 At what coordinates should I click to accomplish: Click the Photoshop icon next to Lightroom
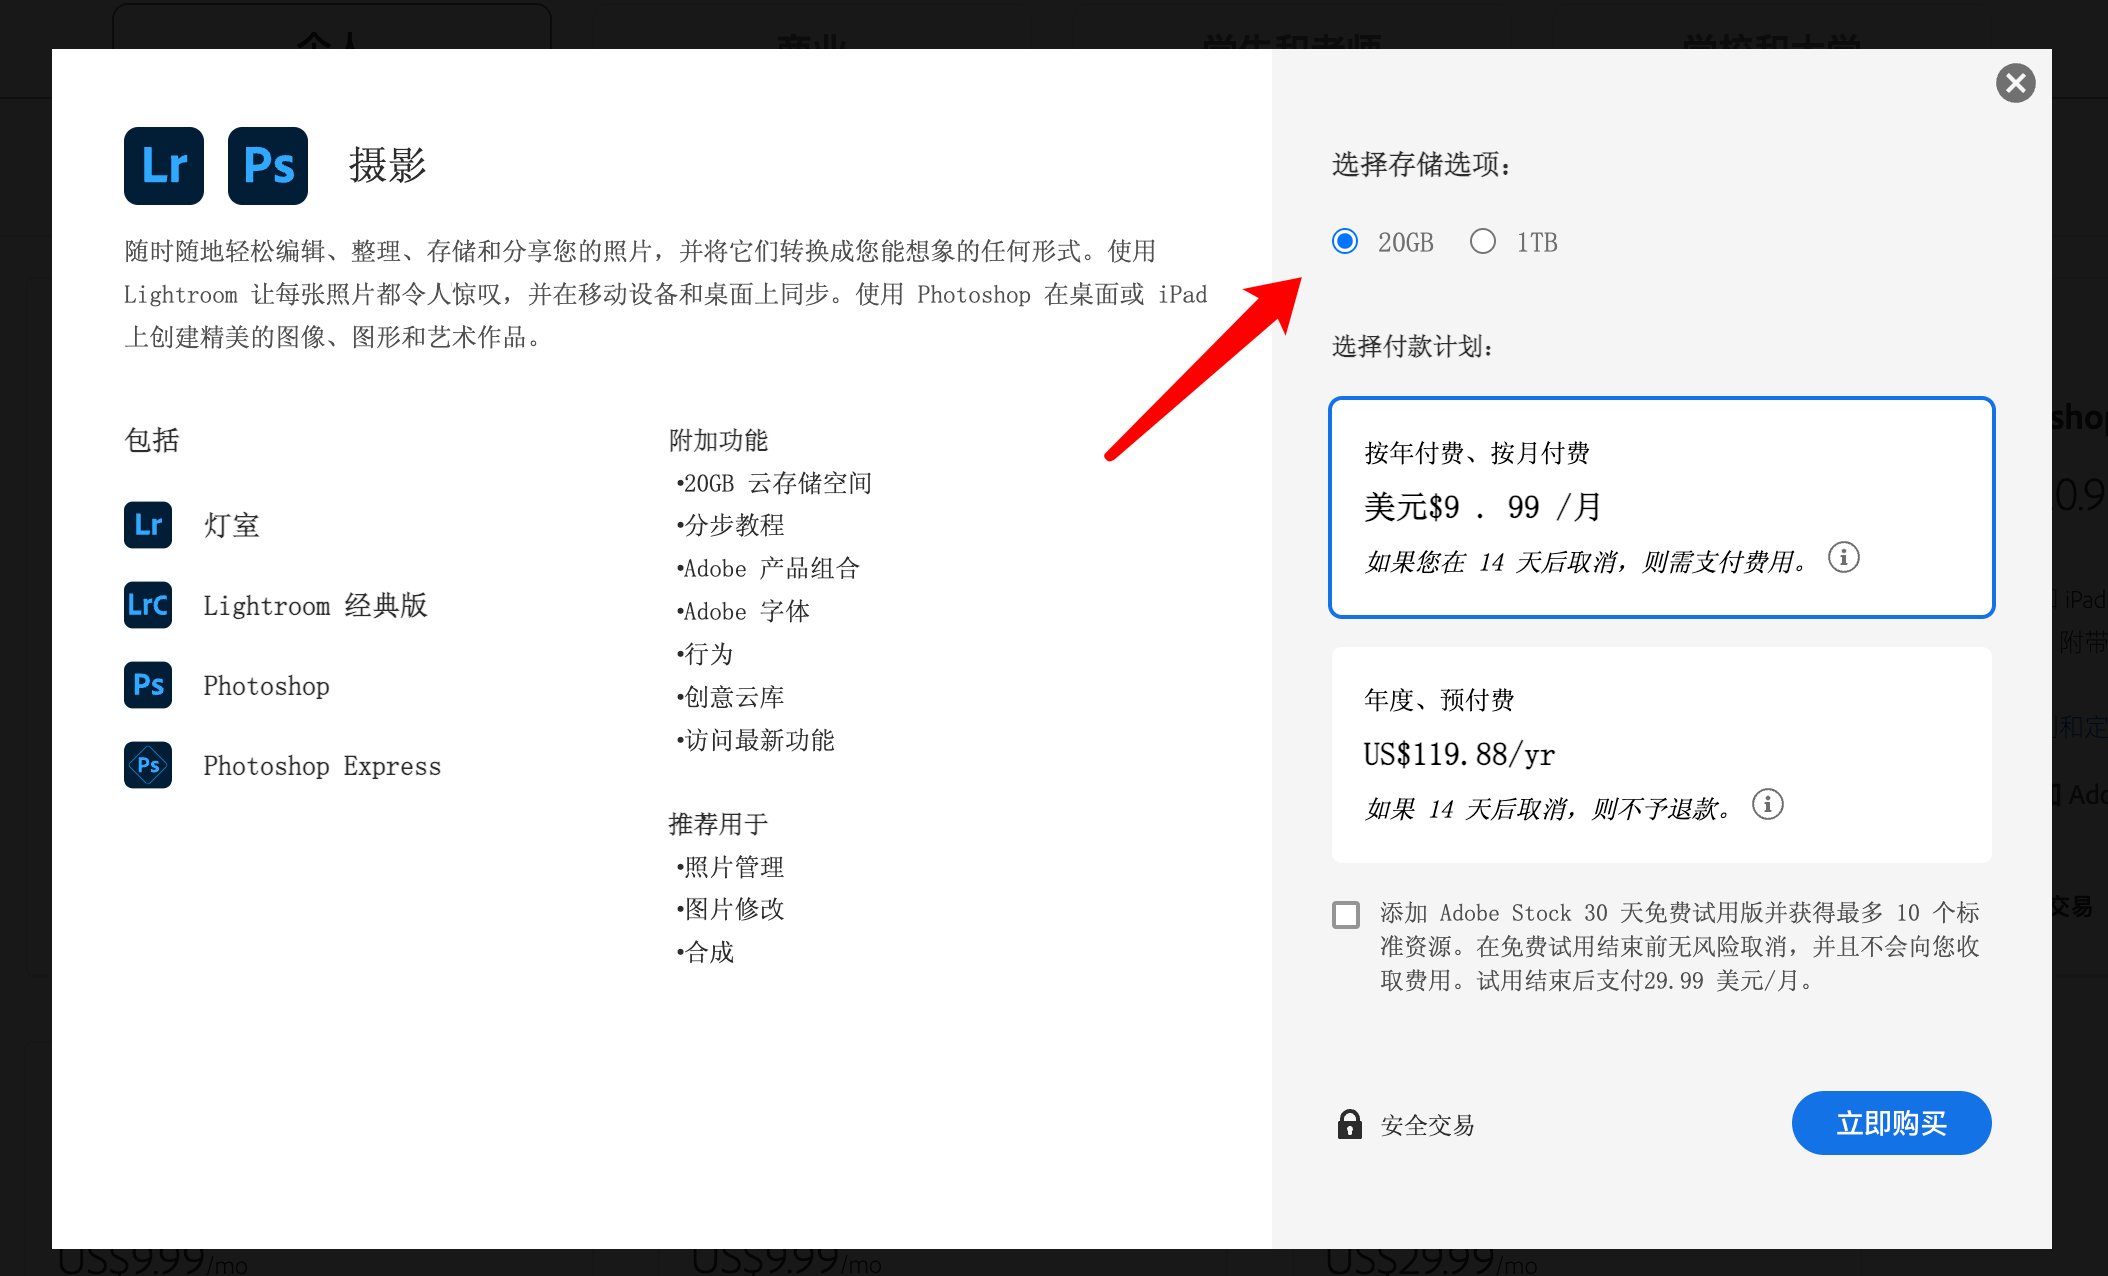[x=267, y=166]
